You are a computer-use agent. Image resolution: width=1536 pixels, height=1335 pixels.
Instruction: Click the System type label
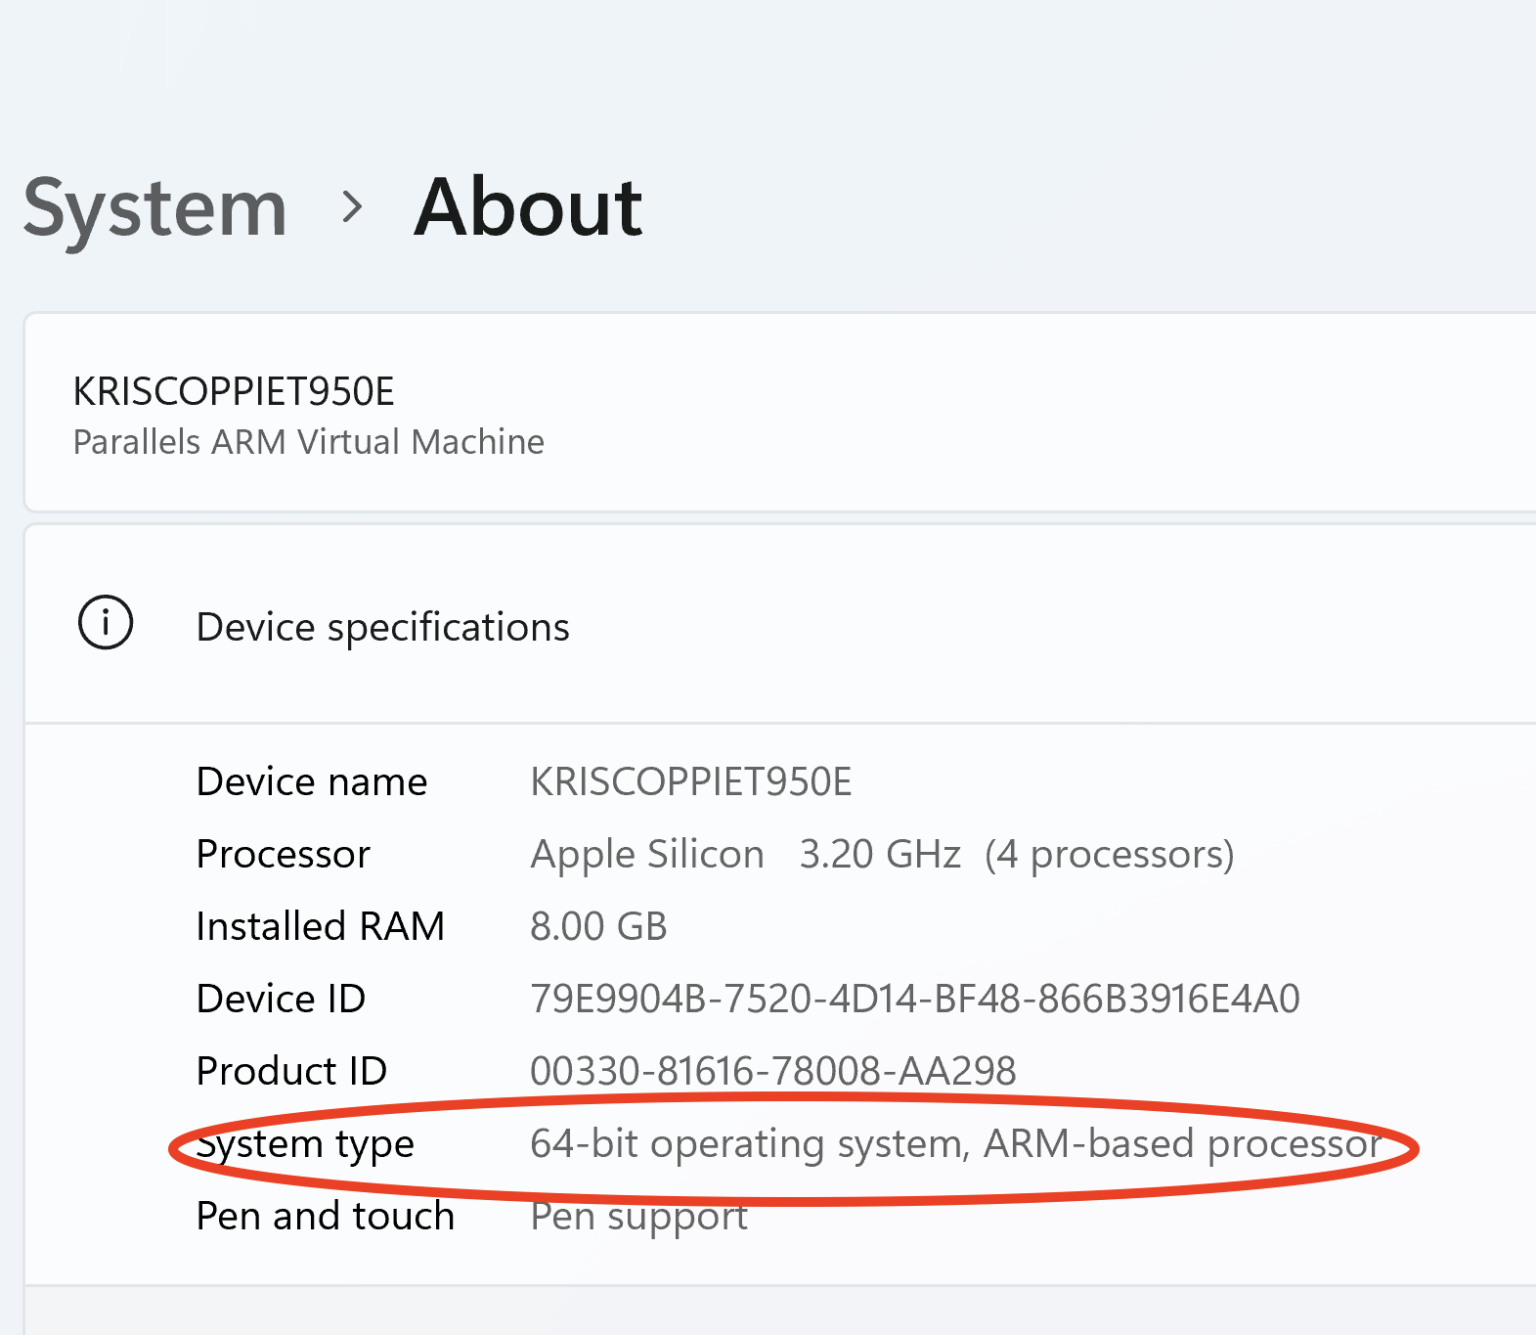305,1144
